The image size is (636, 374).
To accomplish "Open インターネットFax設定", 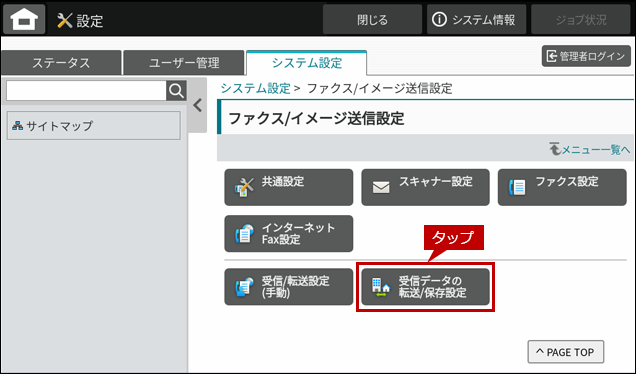I will pyautogui.click(x=289, y=234).
